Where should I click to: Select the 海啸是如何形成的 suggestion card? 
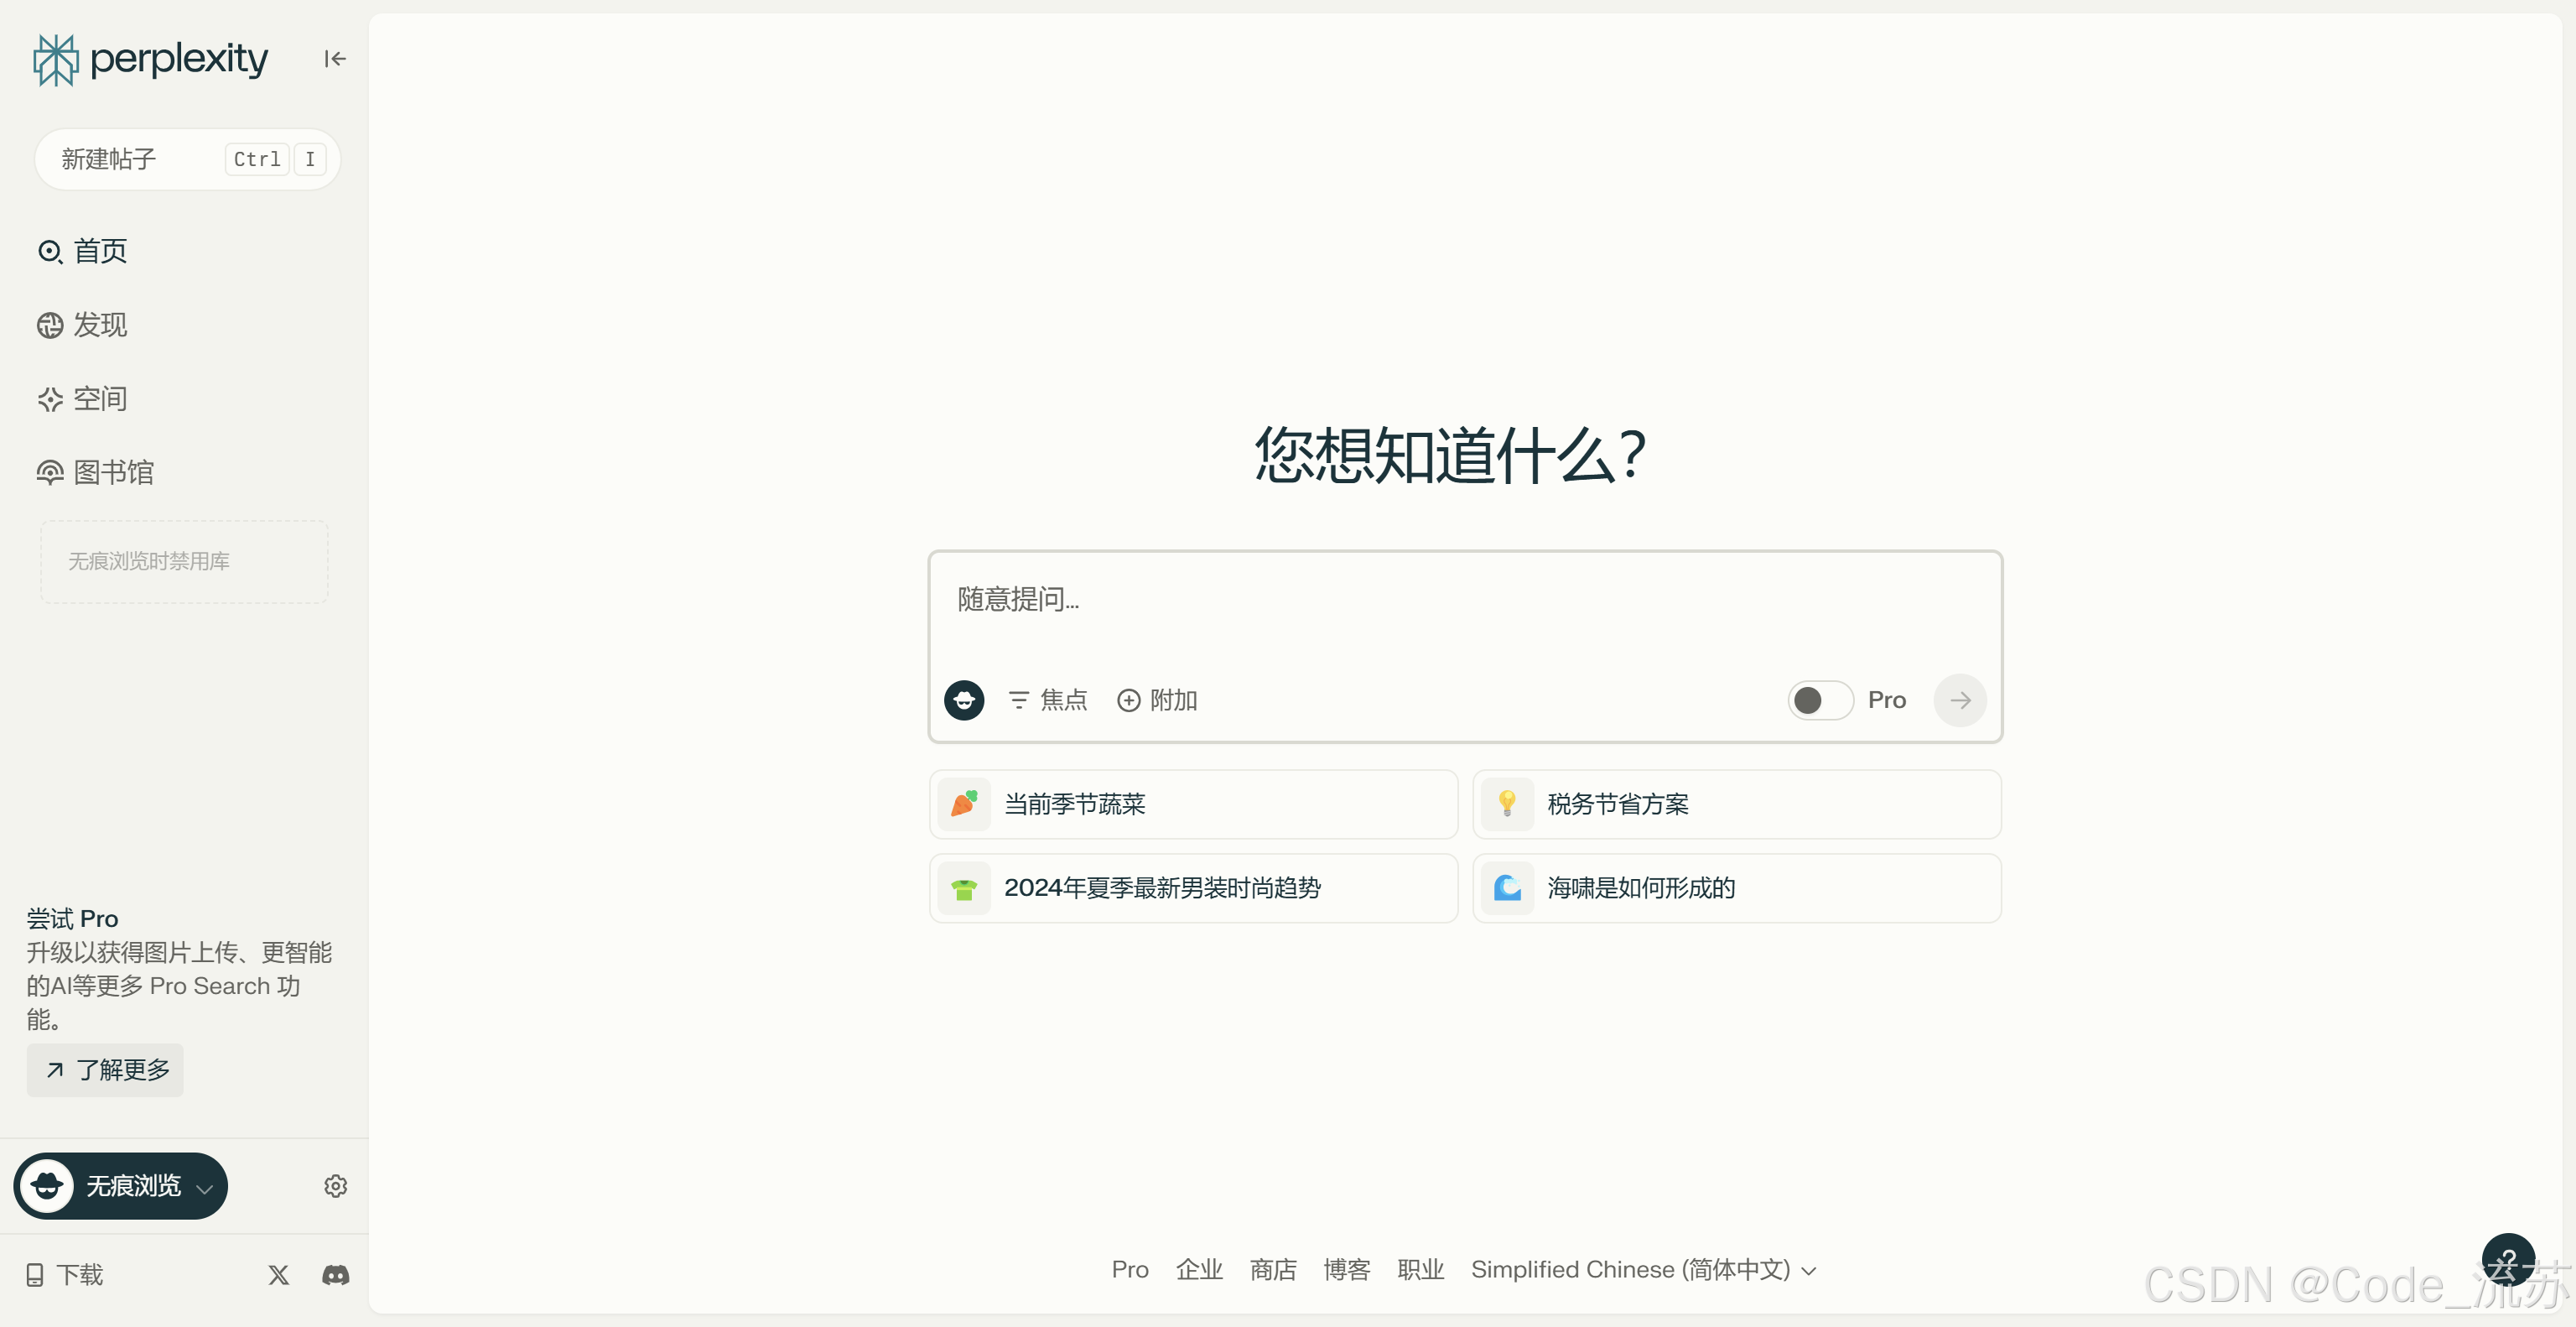pos(1736,888)
